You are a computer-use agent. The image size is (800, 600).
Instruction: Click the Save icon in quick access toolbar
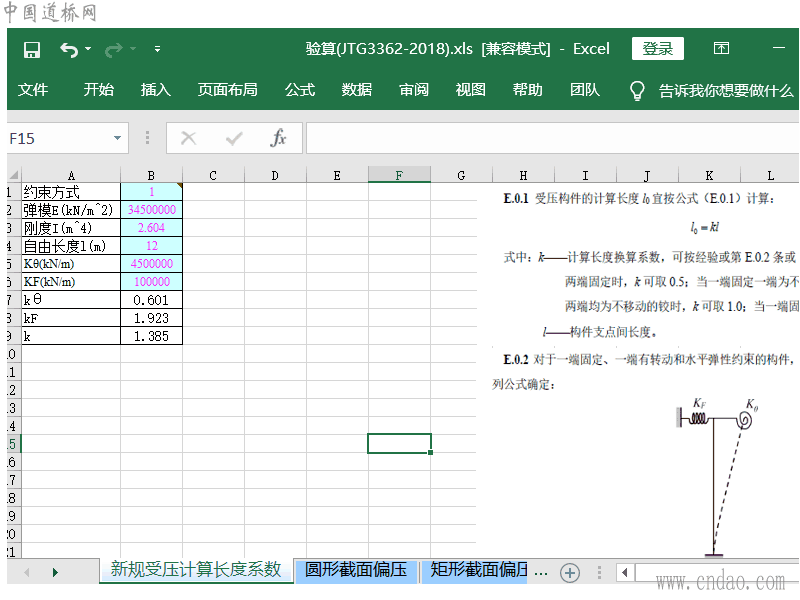point(32,49)
